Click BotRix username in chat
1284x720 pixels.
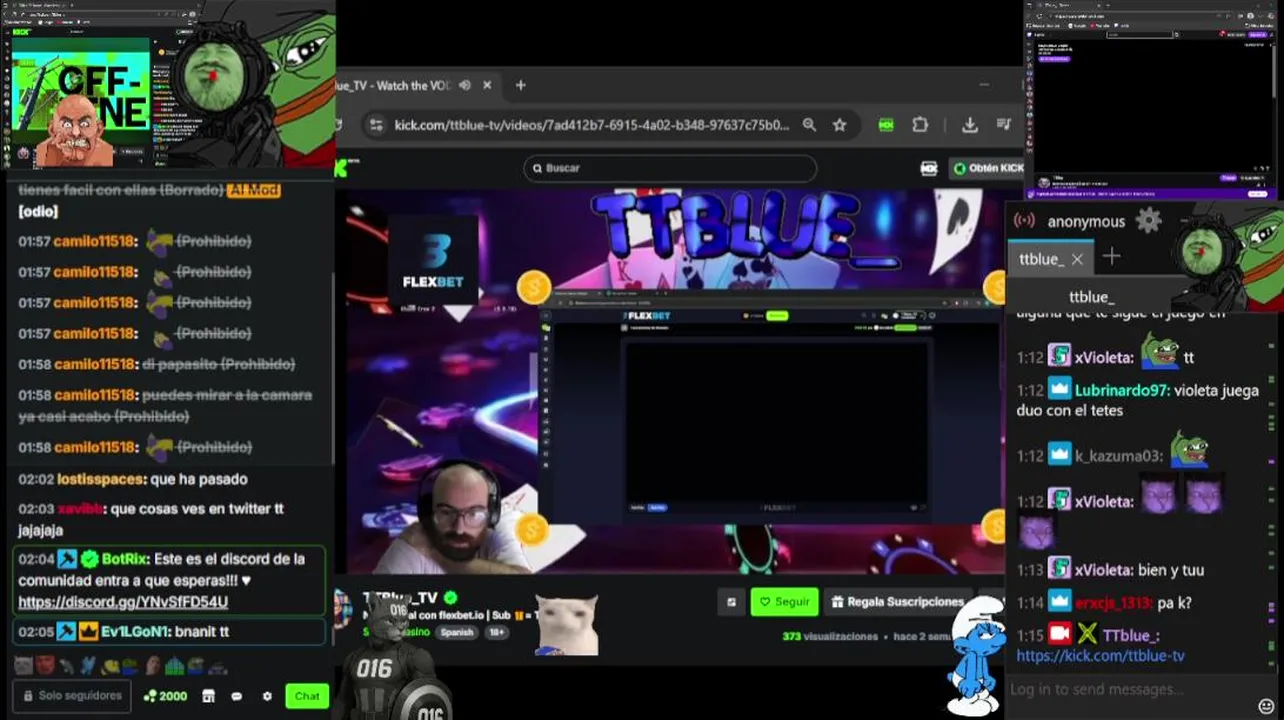126,559
